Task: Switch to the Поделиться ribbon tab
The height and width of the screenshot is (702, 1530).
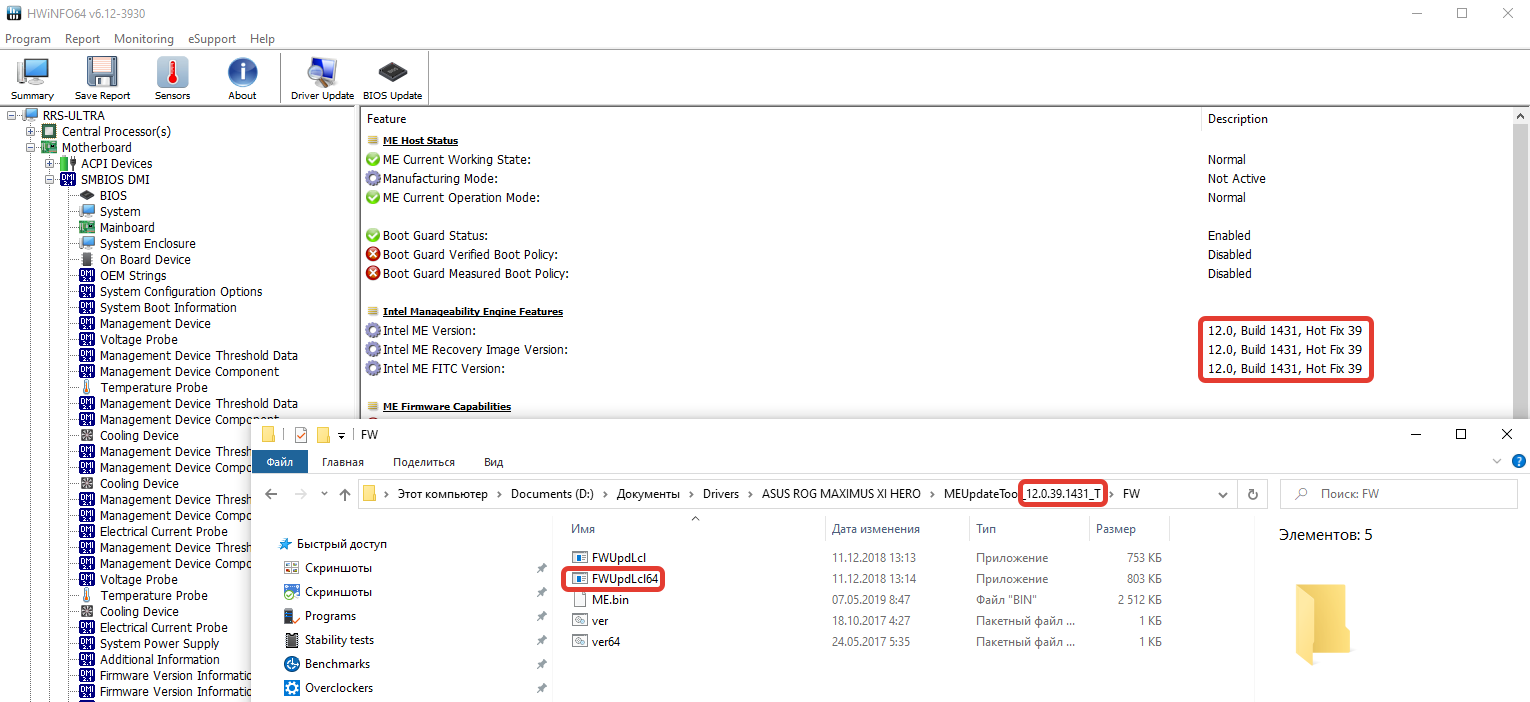Action: [424, 462]
